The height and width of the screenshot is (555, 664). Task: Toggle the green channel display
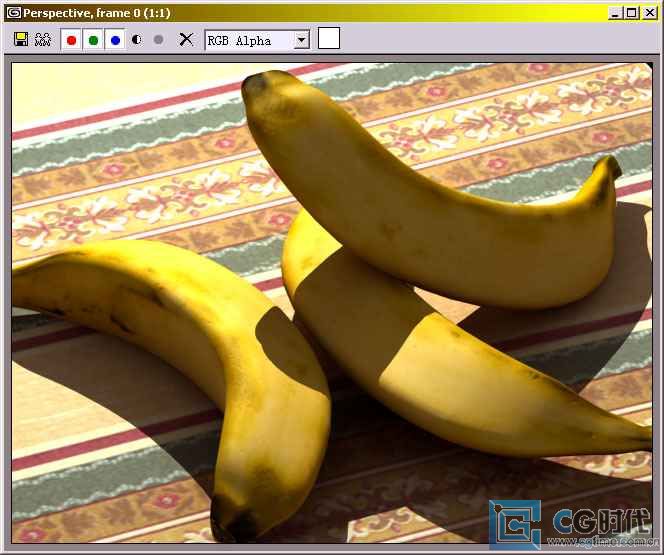[94, 40]
